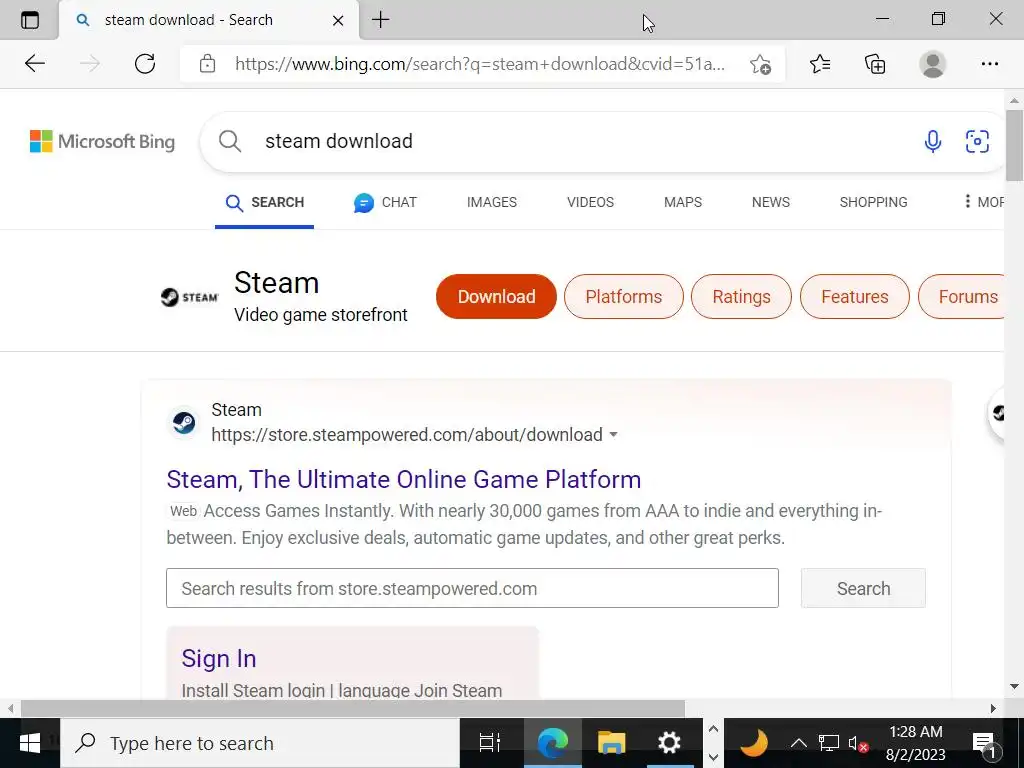Go back to the previous page

click(x=35, y=63)
